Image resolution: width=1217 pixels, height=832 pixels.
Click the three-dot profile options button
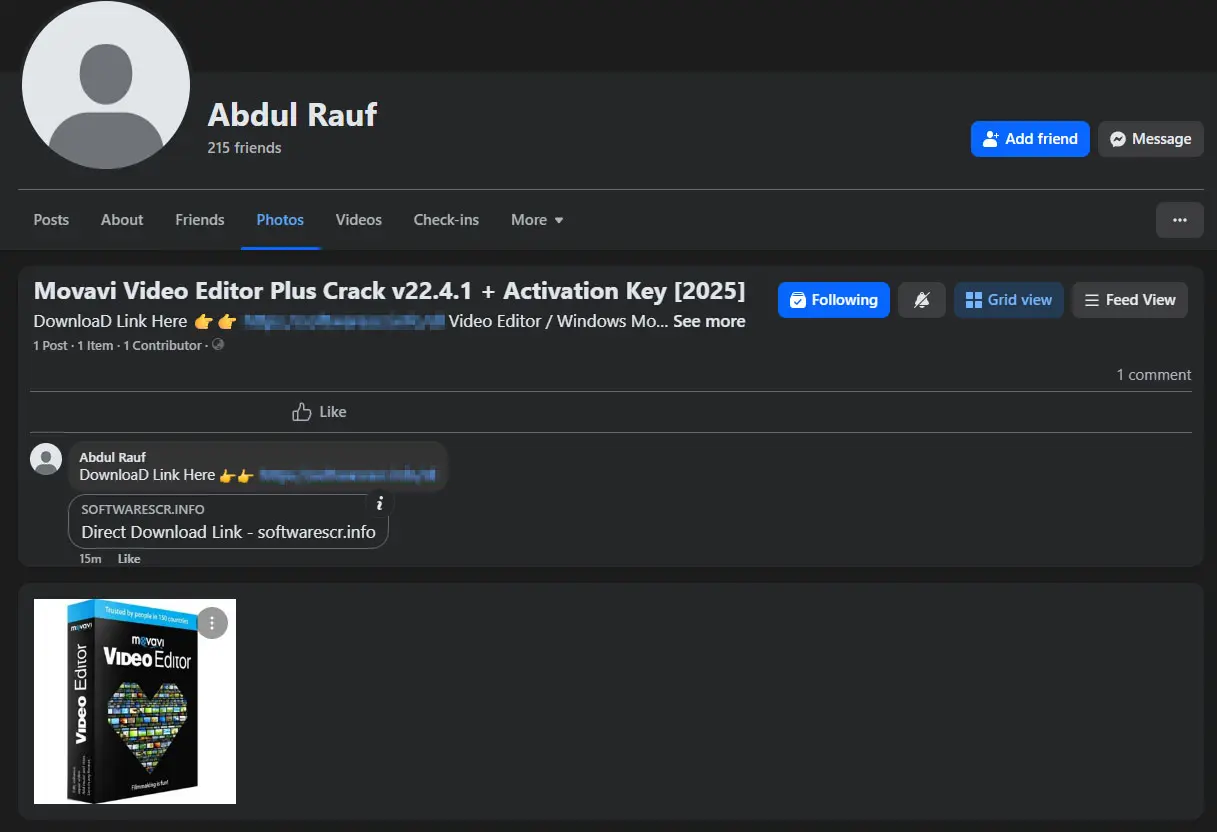[1180, 220]
